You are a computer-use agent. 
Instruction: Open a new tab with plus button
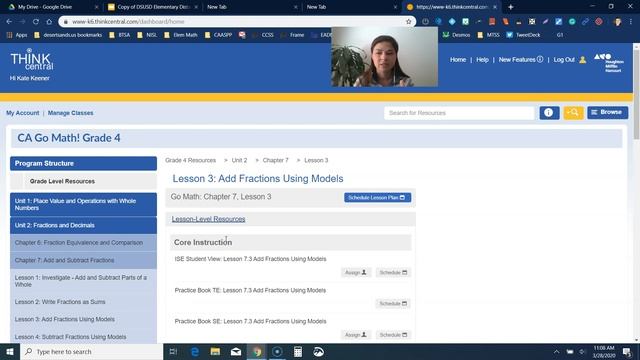[511, 7]
